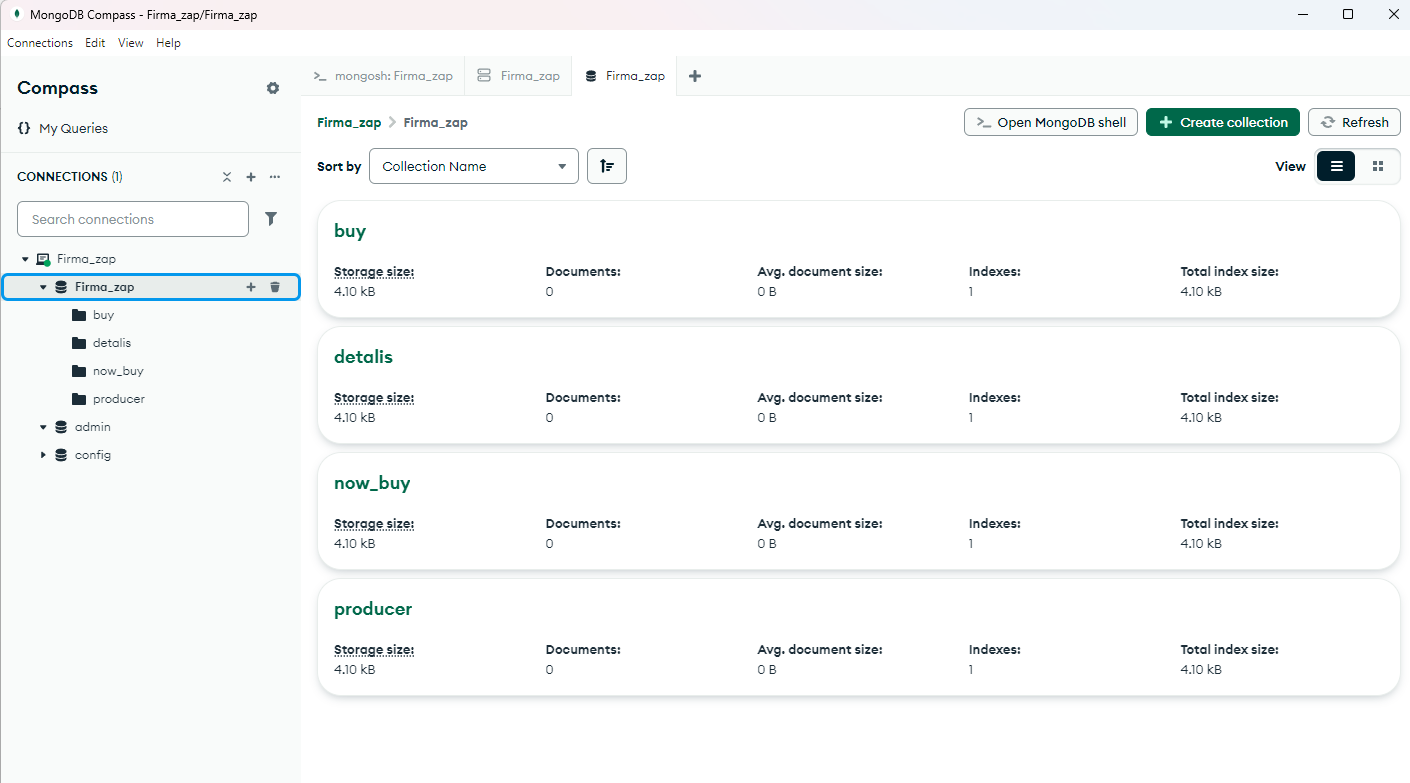1410x783 pixels.
Task: Add new connection plus icon
Action: [251, 177]
